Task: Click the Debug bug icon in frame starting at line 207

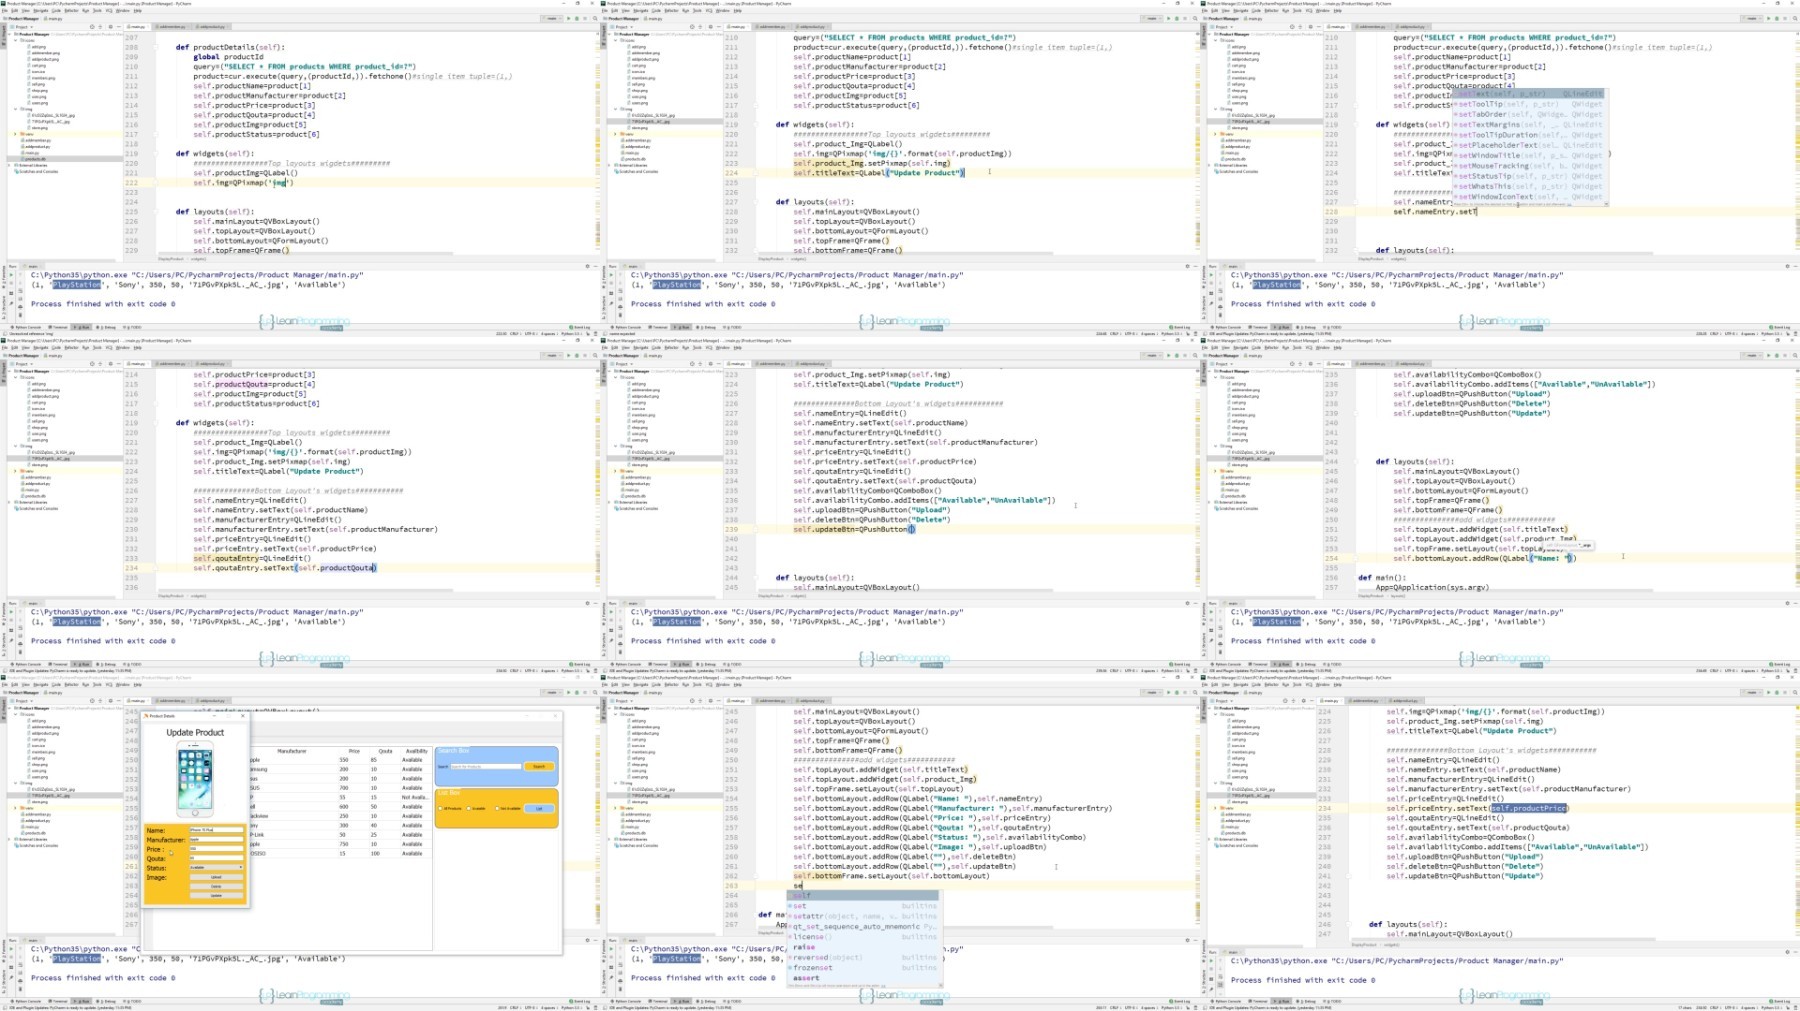Action: click(577, 18)
